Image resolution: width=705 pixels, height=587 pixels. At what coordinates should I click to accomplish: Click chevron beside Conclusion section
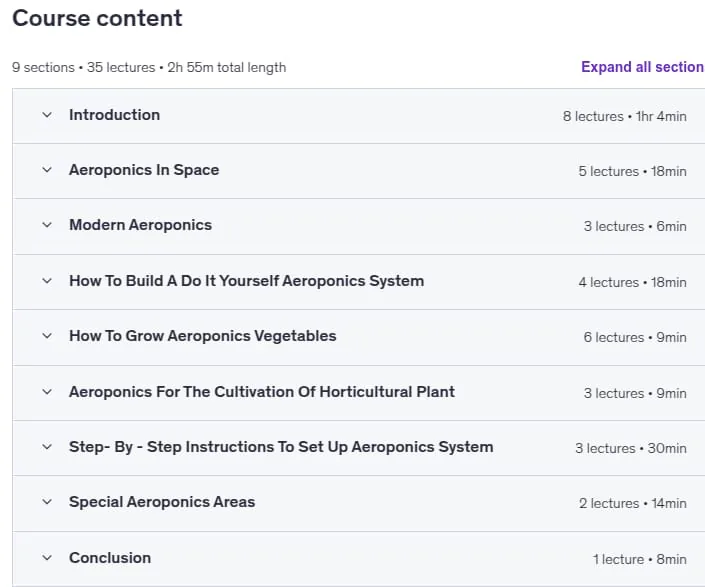47,558
